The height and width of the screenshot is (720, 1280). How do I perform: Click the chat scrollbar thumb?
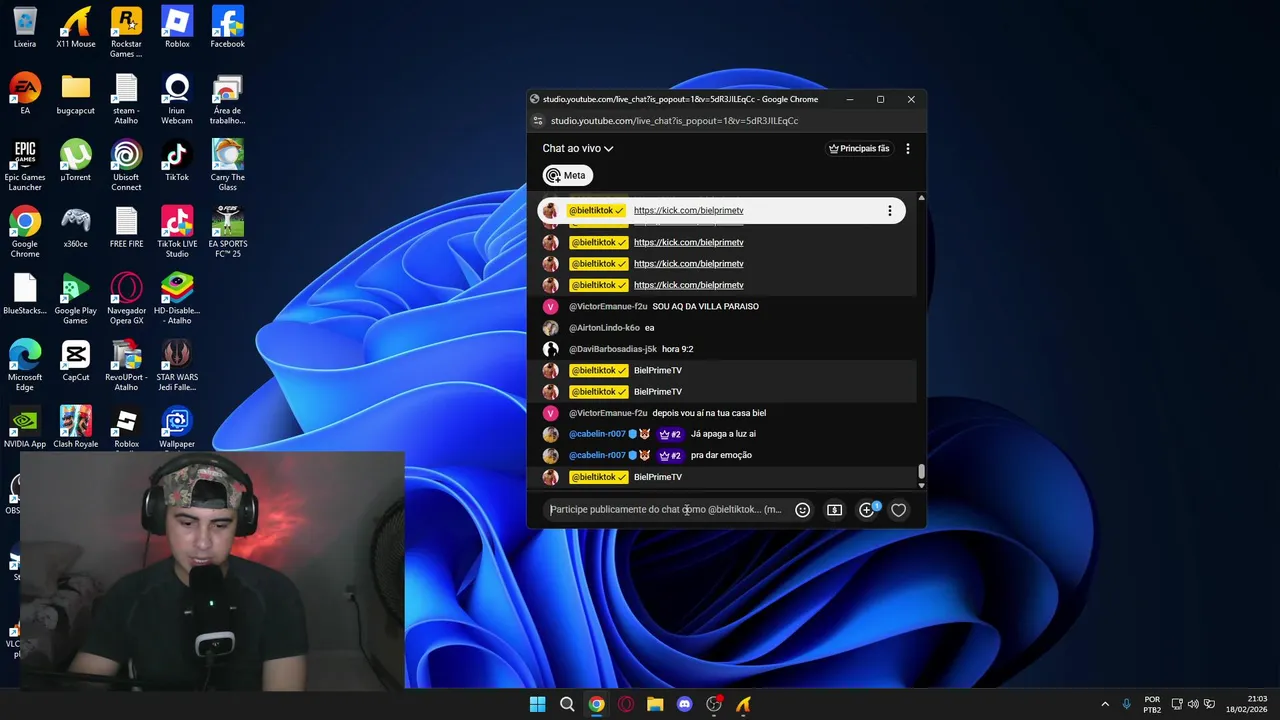921,471
